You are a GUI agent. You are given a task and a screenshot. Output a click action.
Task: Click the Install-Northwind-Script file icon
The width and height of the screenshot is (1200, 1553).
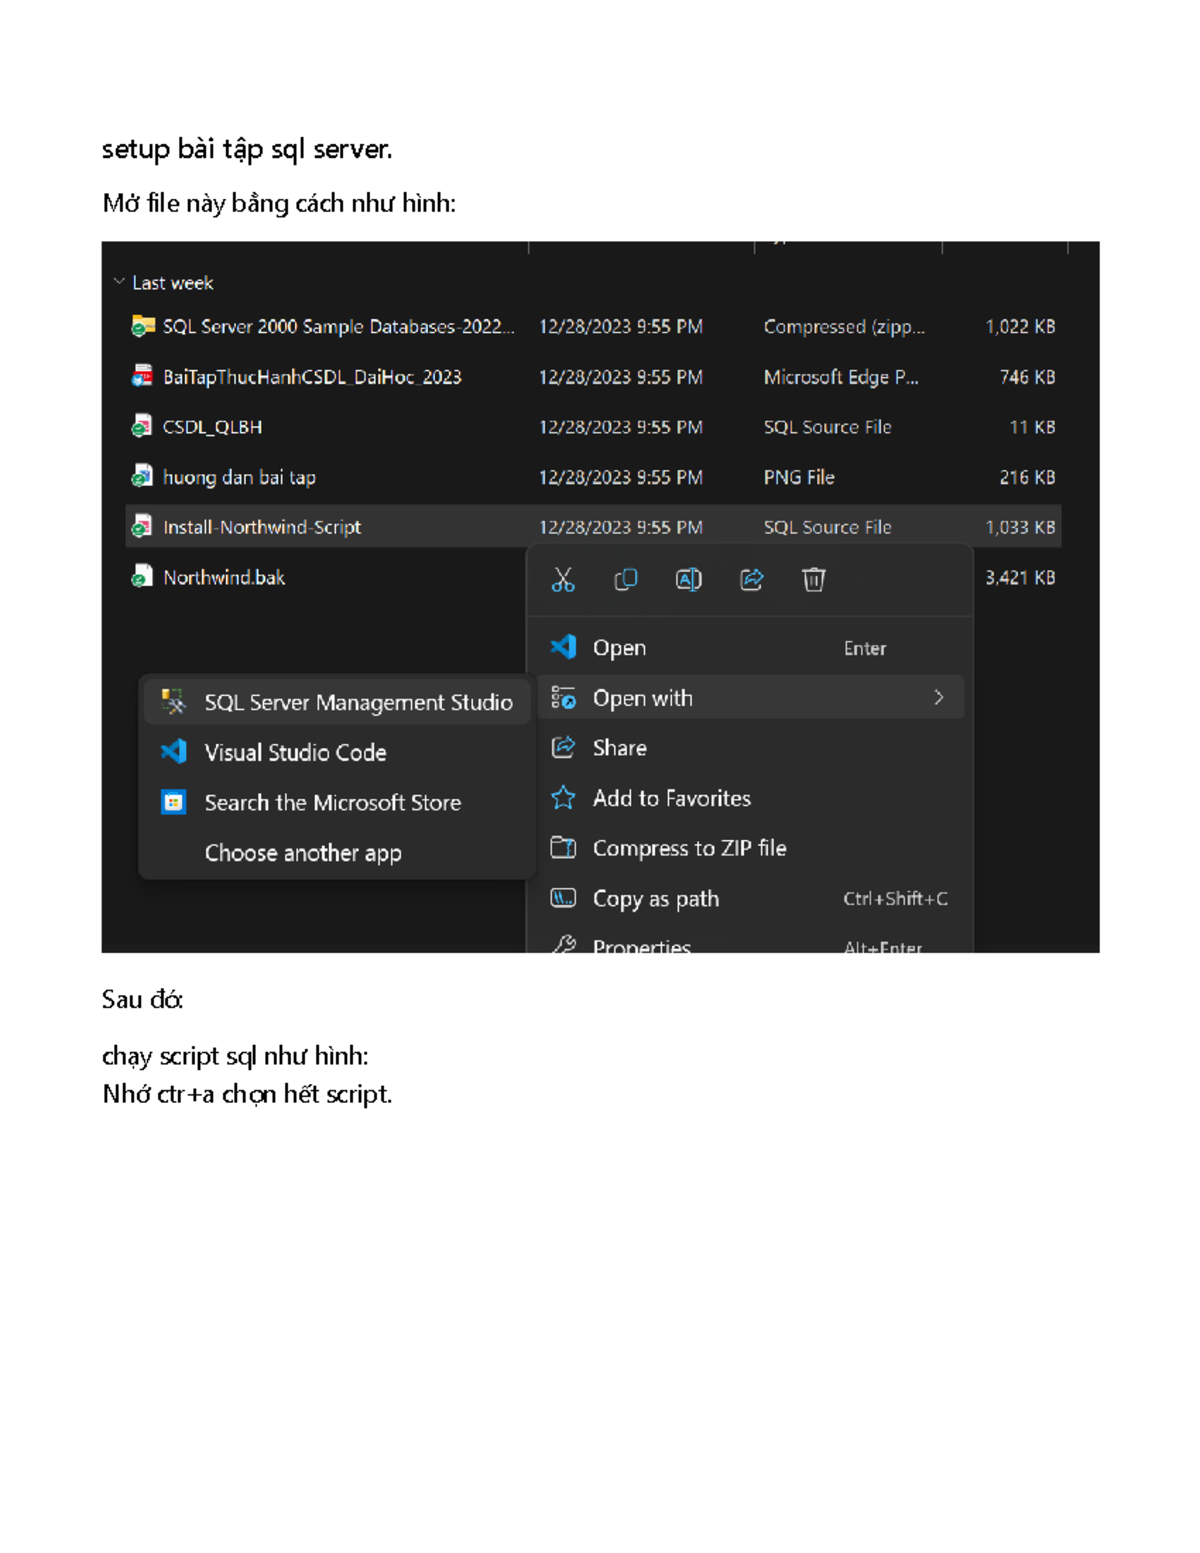(141, 527)
